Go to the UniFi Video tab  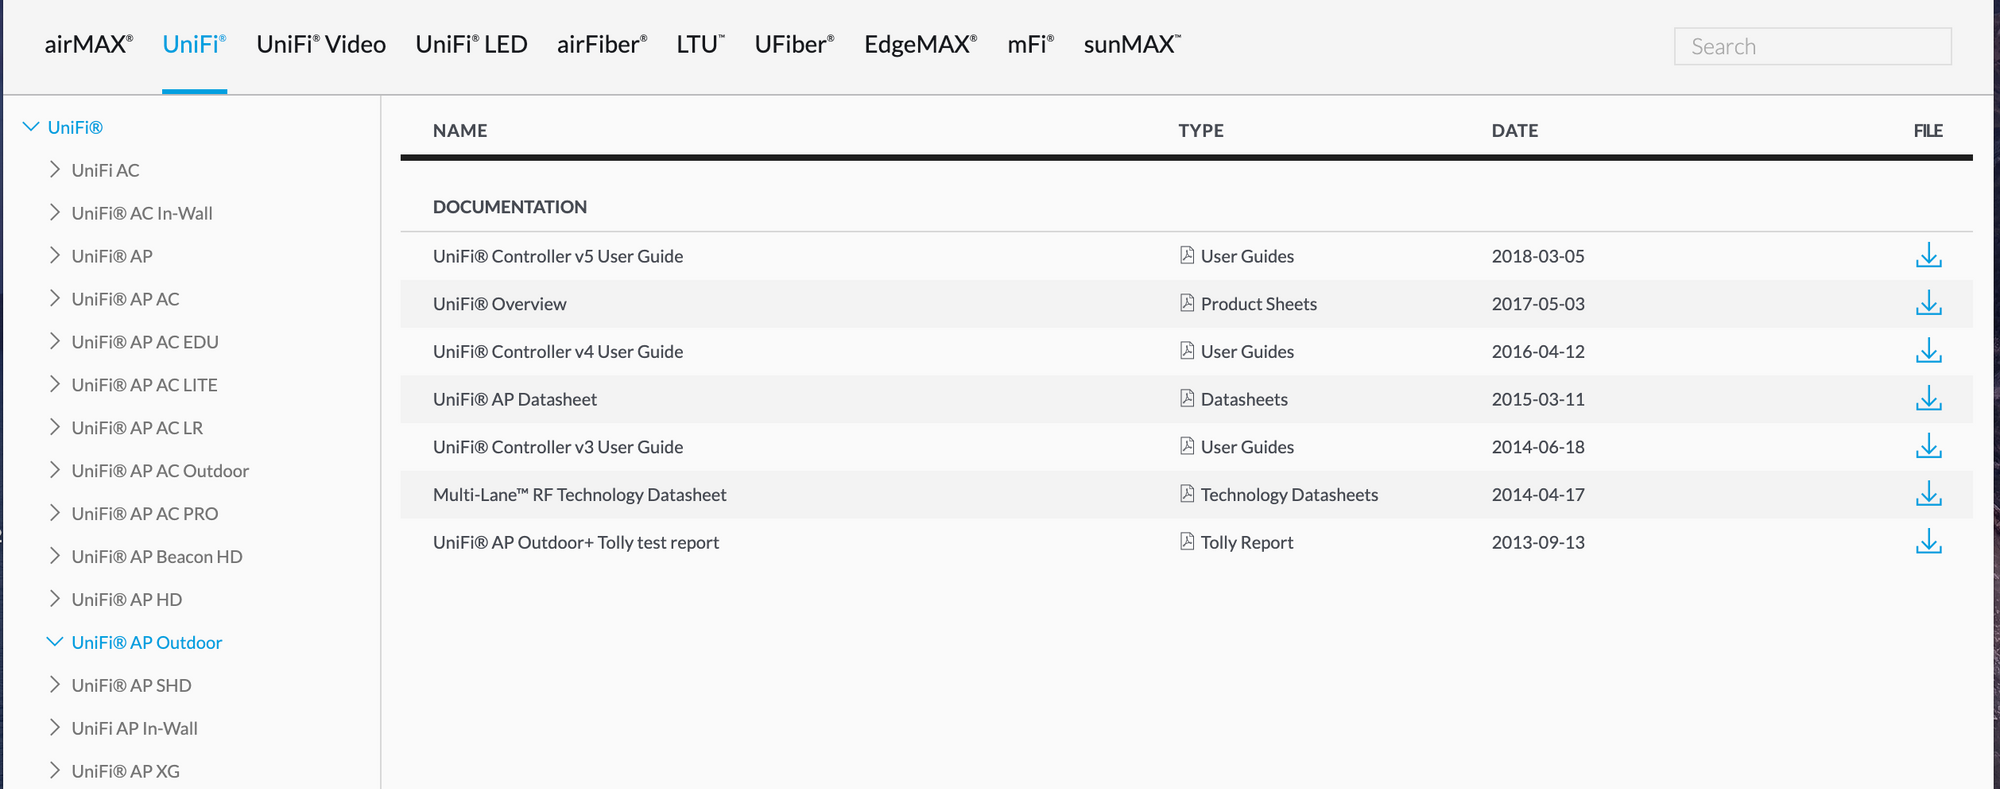[x=321, y=45]
